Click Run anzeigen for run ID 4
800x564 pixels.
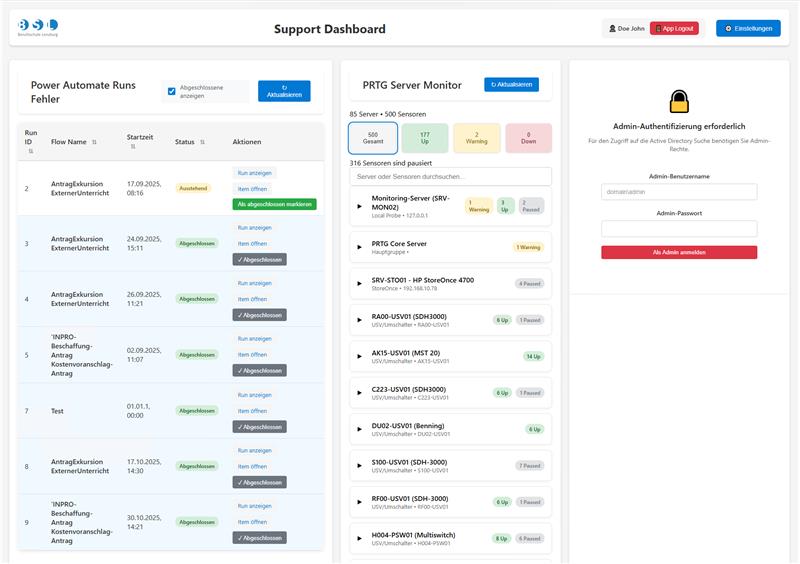254,283
